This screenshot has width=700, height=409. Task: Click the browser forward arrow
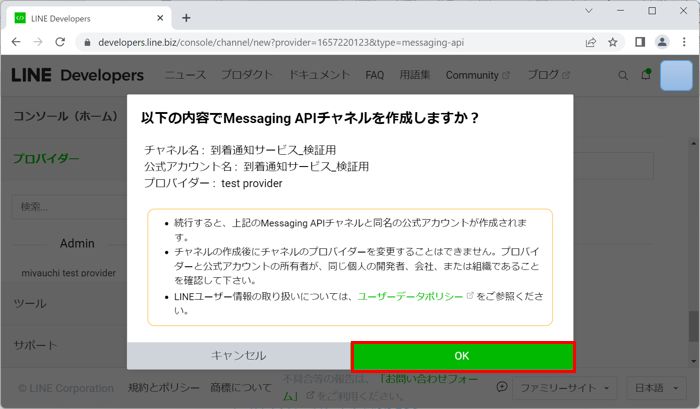point(38,42)
